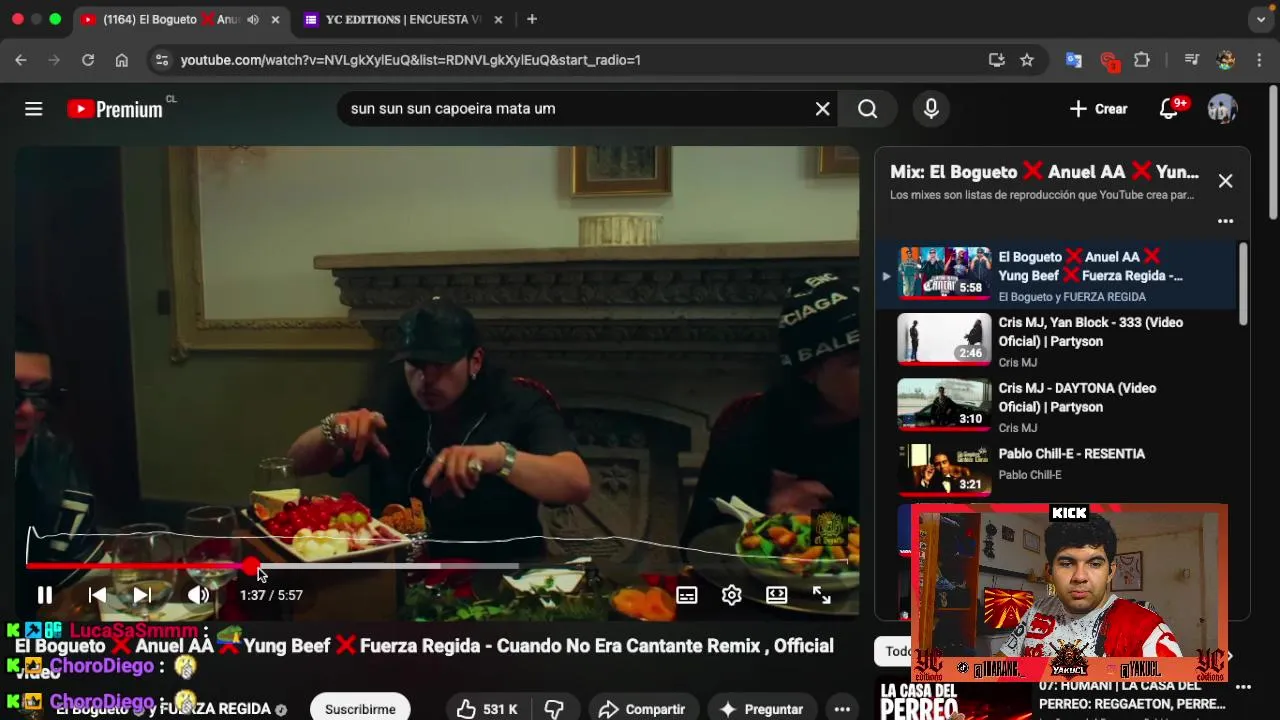Image resolution: width=1280 pixels, height=720 pixels.
Task: Pause the playing video
Action: tap(45, 595)
